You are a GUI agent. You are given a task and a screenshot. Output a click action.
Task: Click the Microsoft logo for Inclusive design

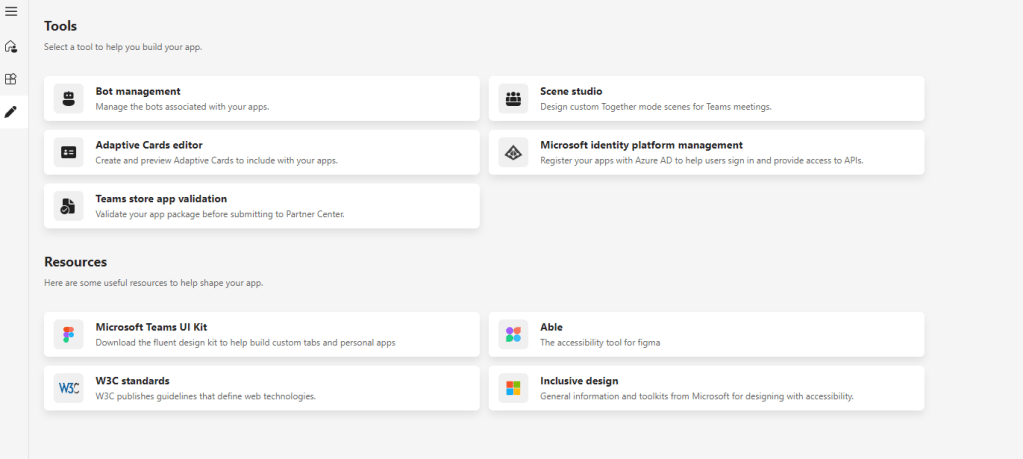[513, 388]
